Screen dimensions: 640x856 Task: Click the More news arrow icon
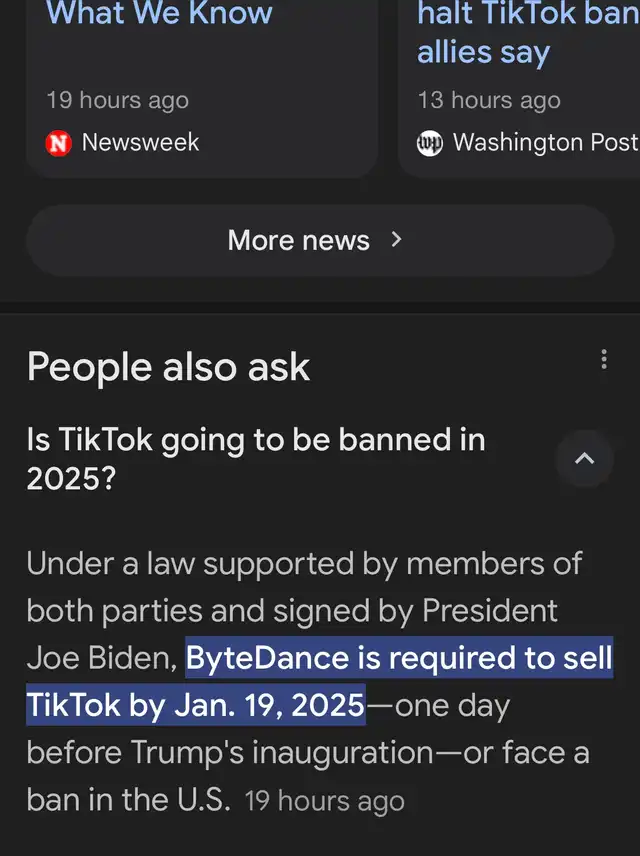(x=396, y=240)
